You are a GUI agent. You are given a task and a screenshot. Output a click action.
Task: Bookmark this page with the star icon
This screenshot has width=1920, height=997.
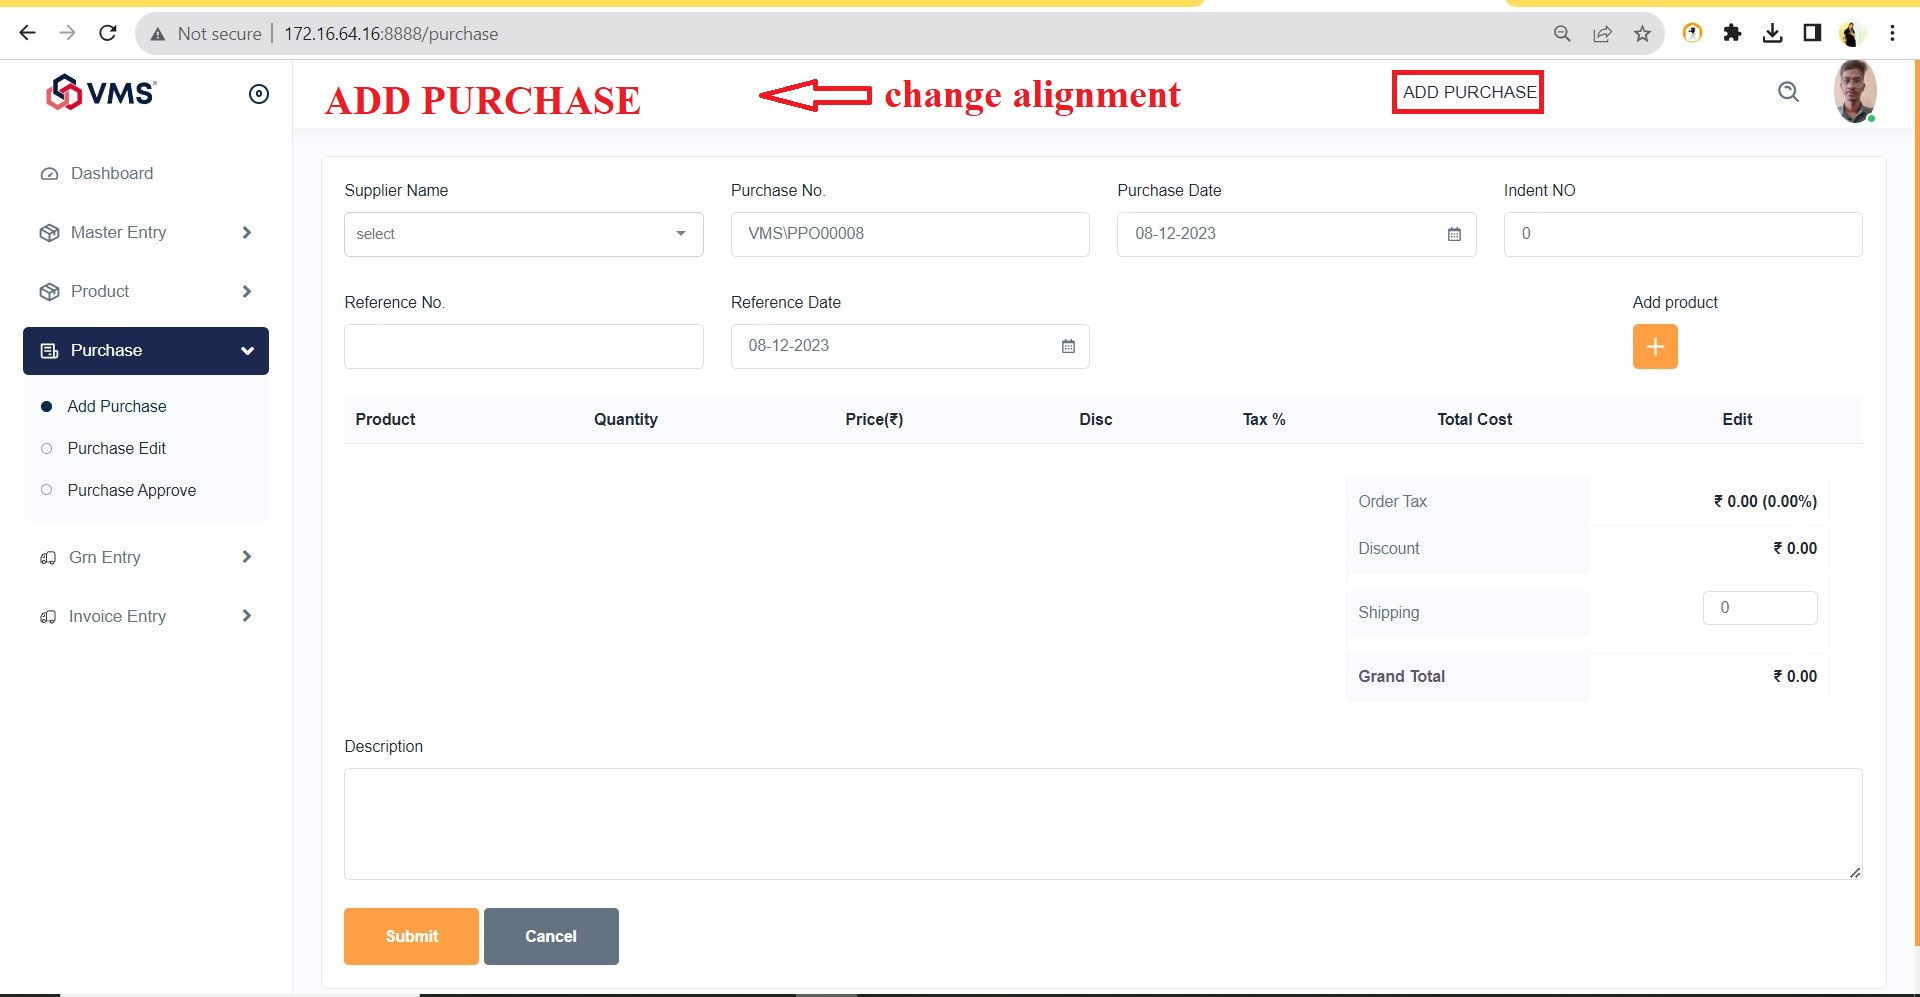[x=1642, y=34]
